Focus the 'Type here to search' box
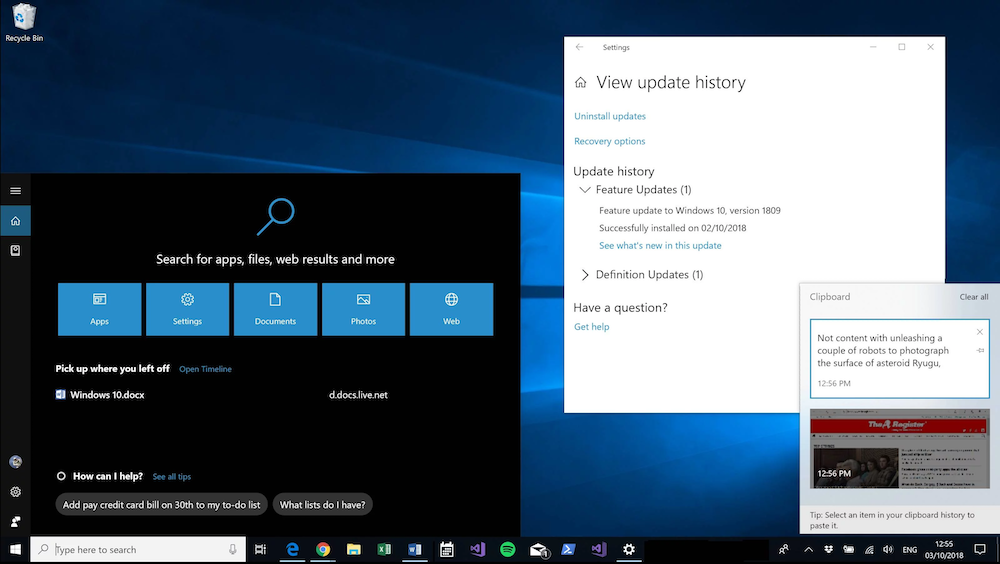The height and width of the screenshot is (564, 1000). (x=138, y=549)
